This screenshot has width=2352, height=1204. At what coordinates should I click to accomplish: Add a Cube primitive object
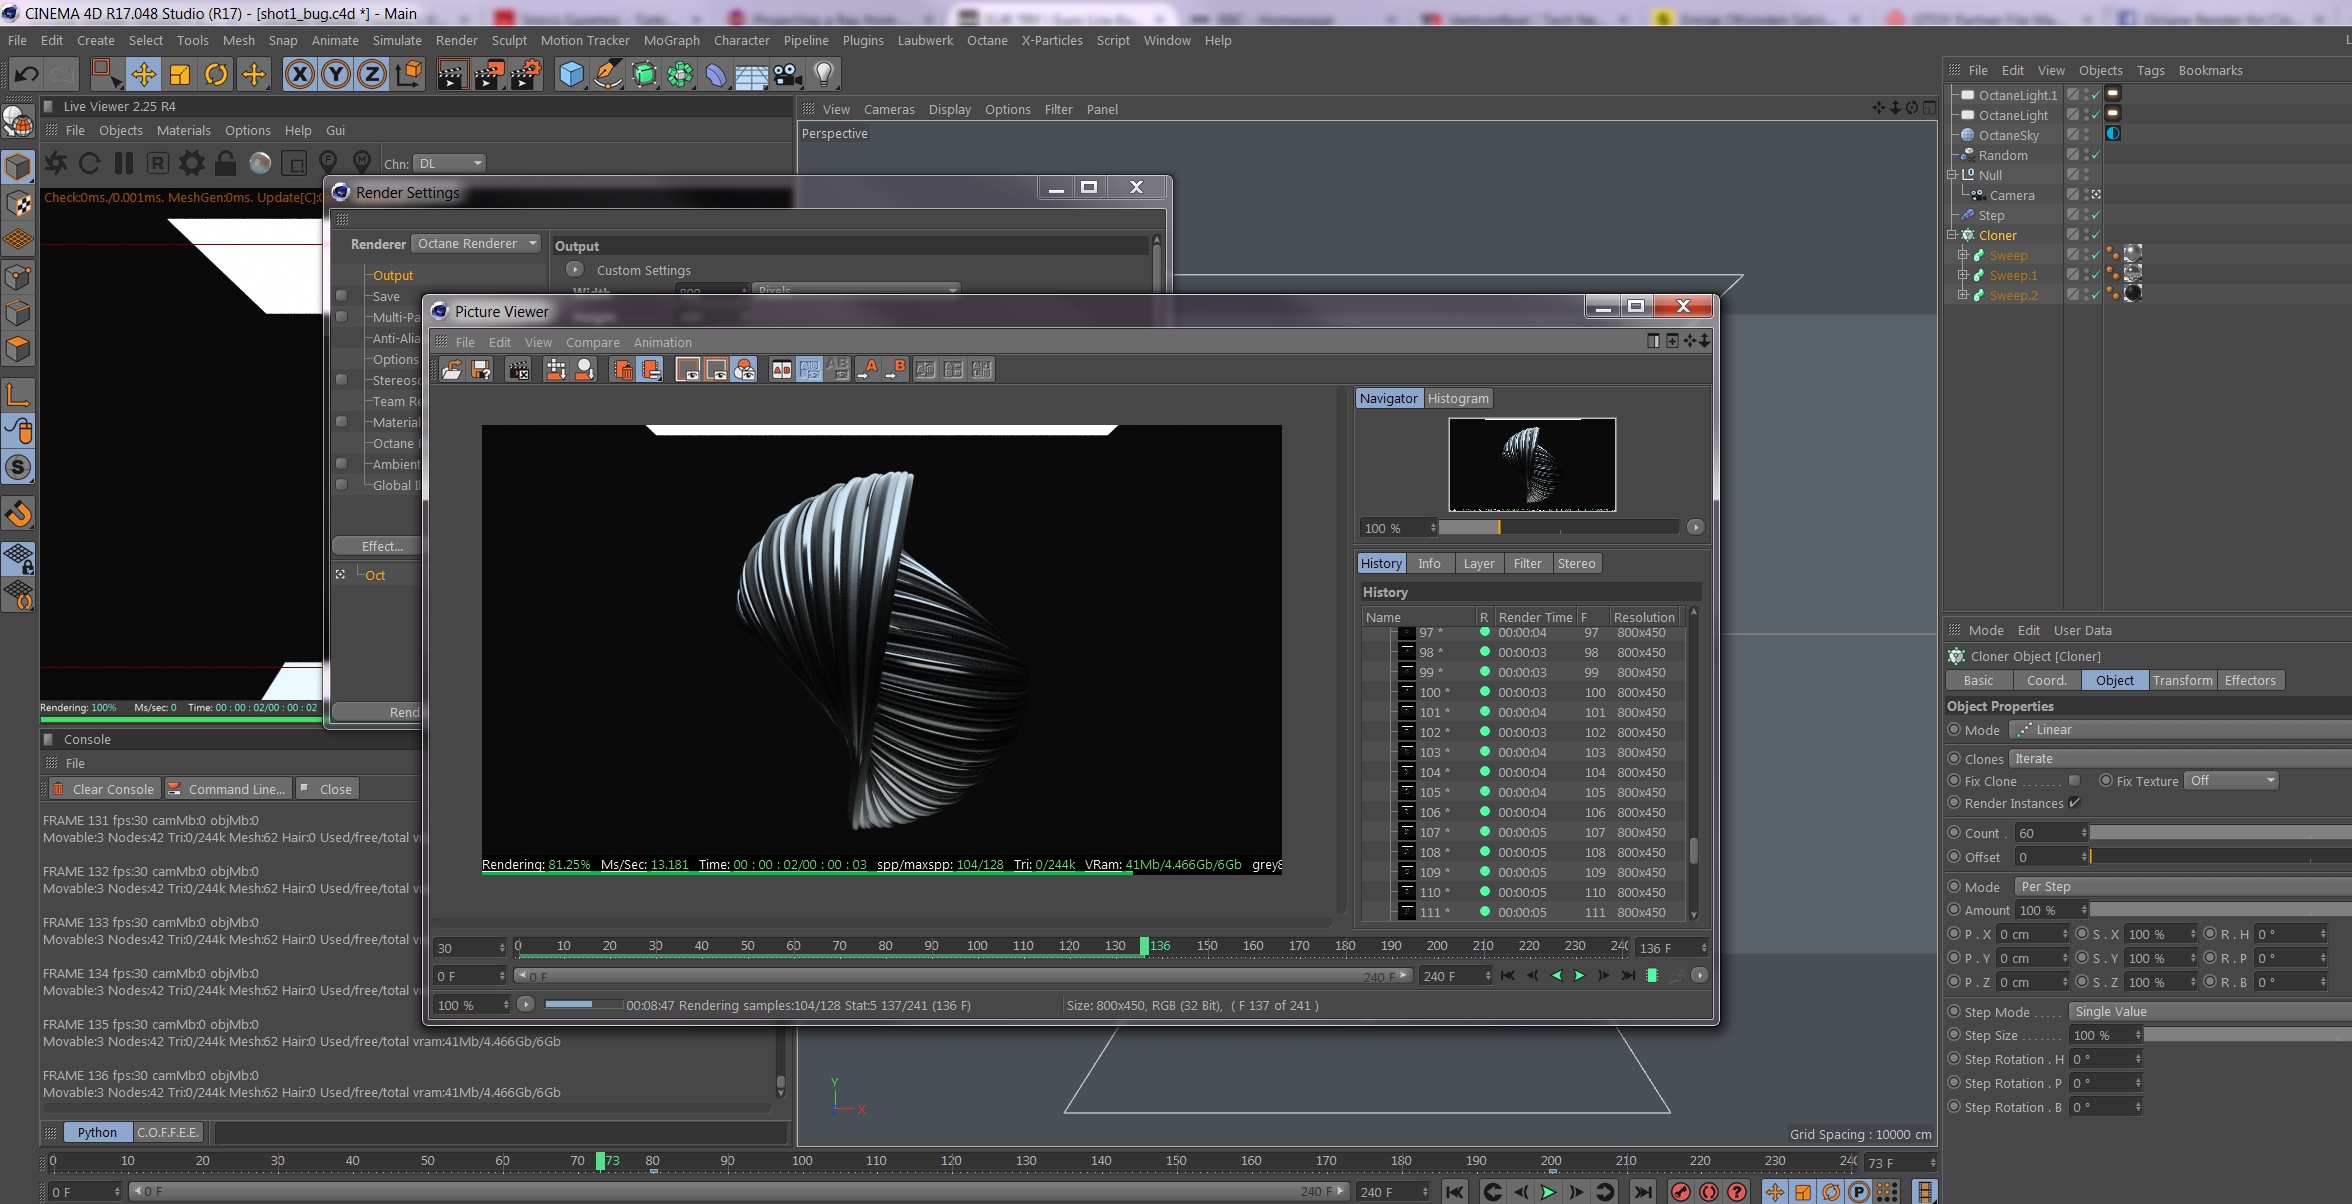[571, 74]
